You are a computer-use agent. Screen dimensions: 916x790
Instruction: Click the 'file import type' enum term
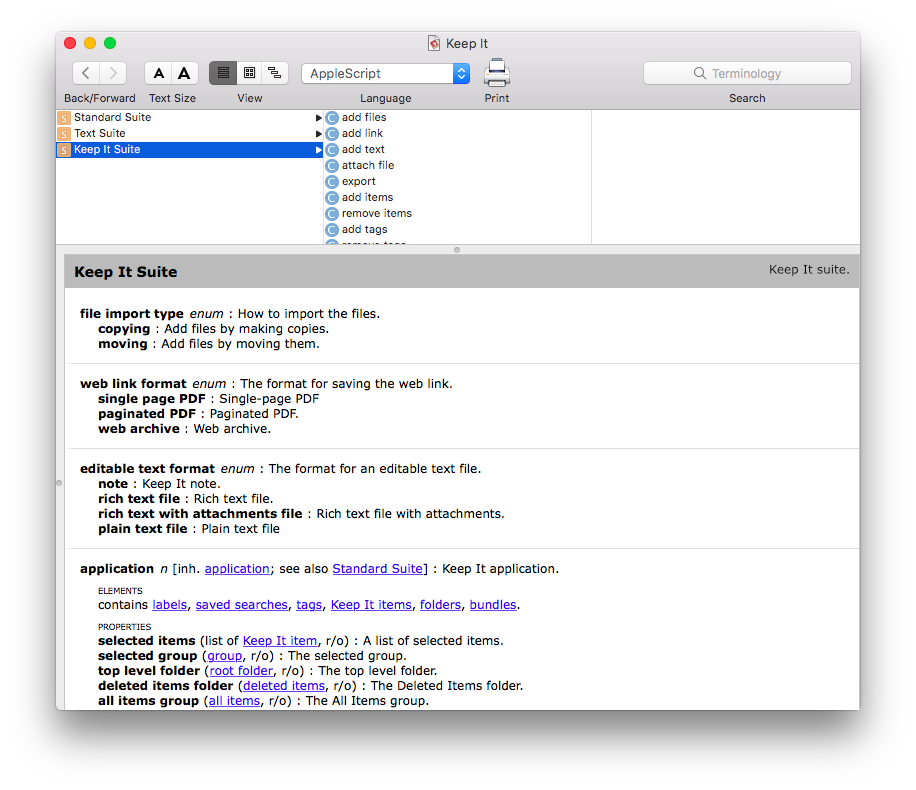click(131, 314)
